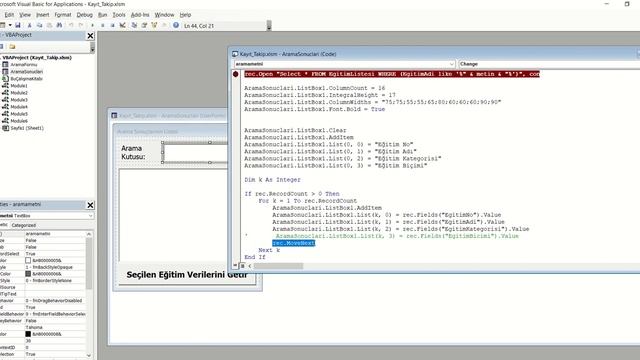Viewport: 640px width, 360px height.
Task: Open the Edit menu
Action: click(x=9, y=15)
